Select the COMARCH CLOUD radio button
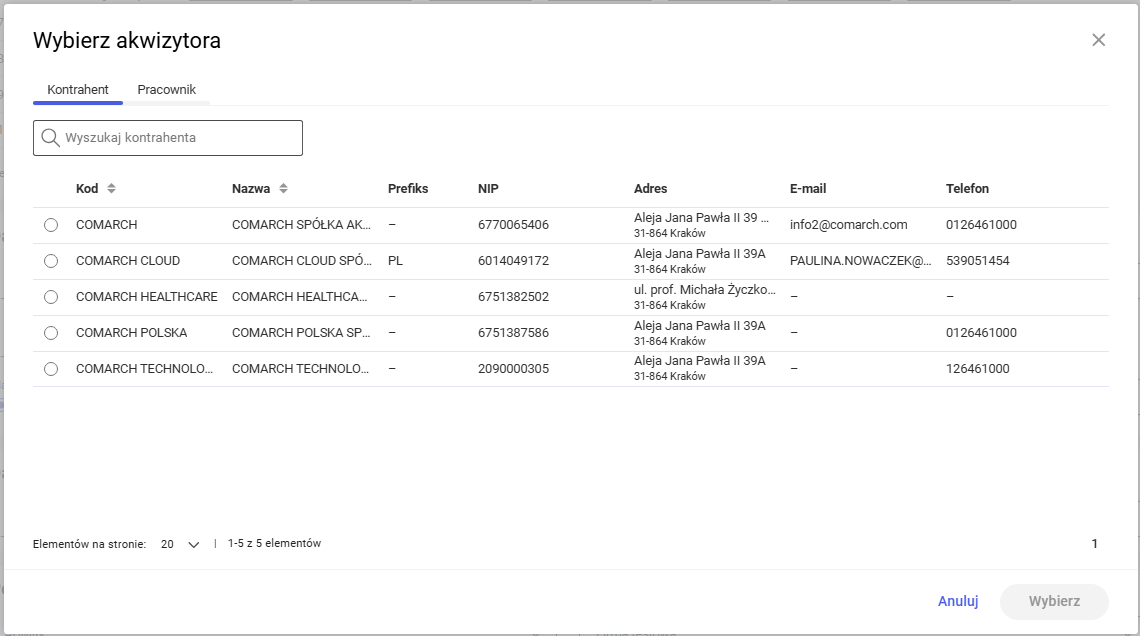 tap(51, 261)
